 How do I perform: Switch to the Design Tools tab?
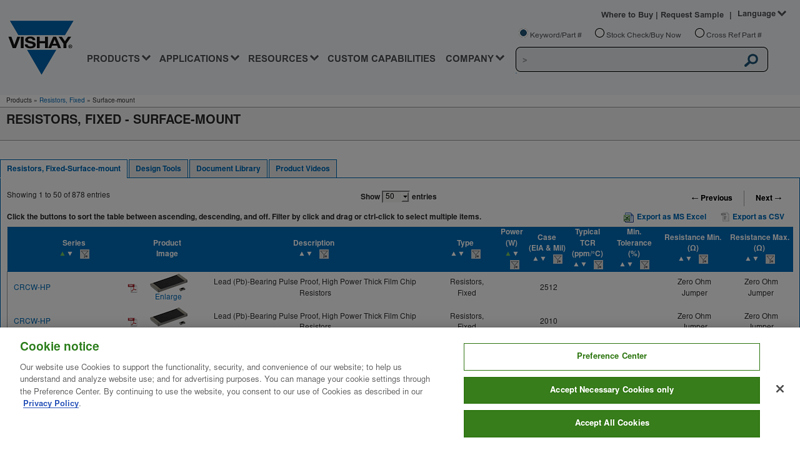(x=158, y=169)
